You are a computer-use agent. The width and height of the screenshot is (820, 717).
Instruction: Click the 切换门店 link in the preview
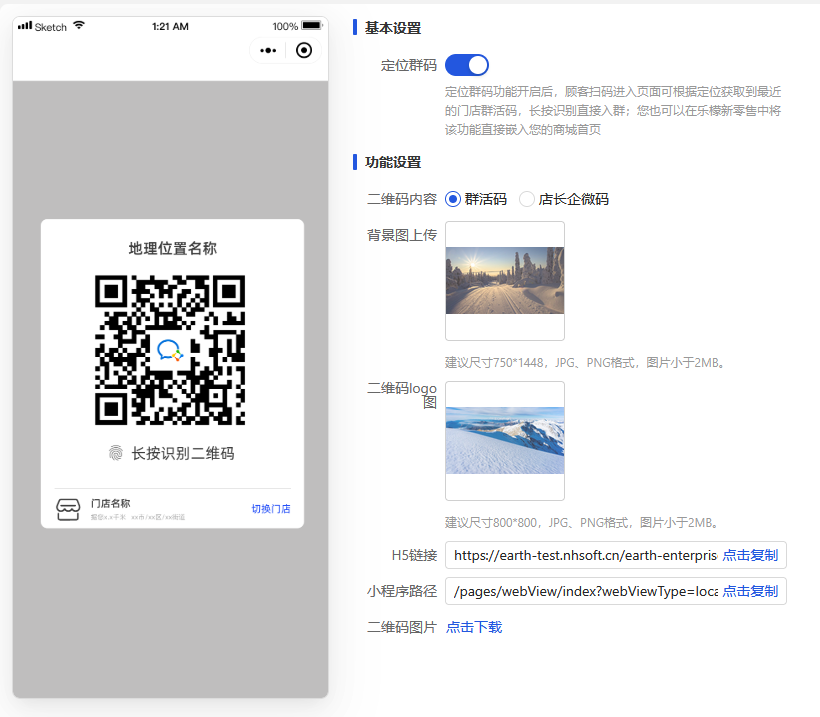tap(271, 509)
